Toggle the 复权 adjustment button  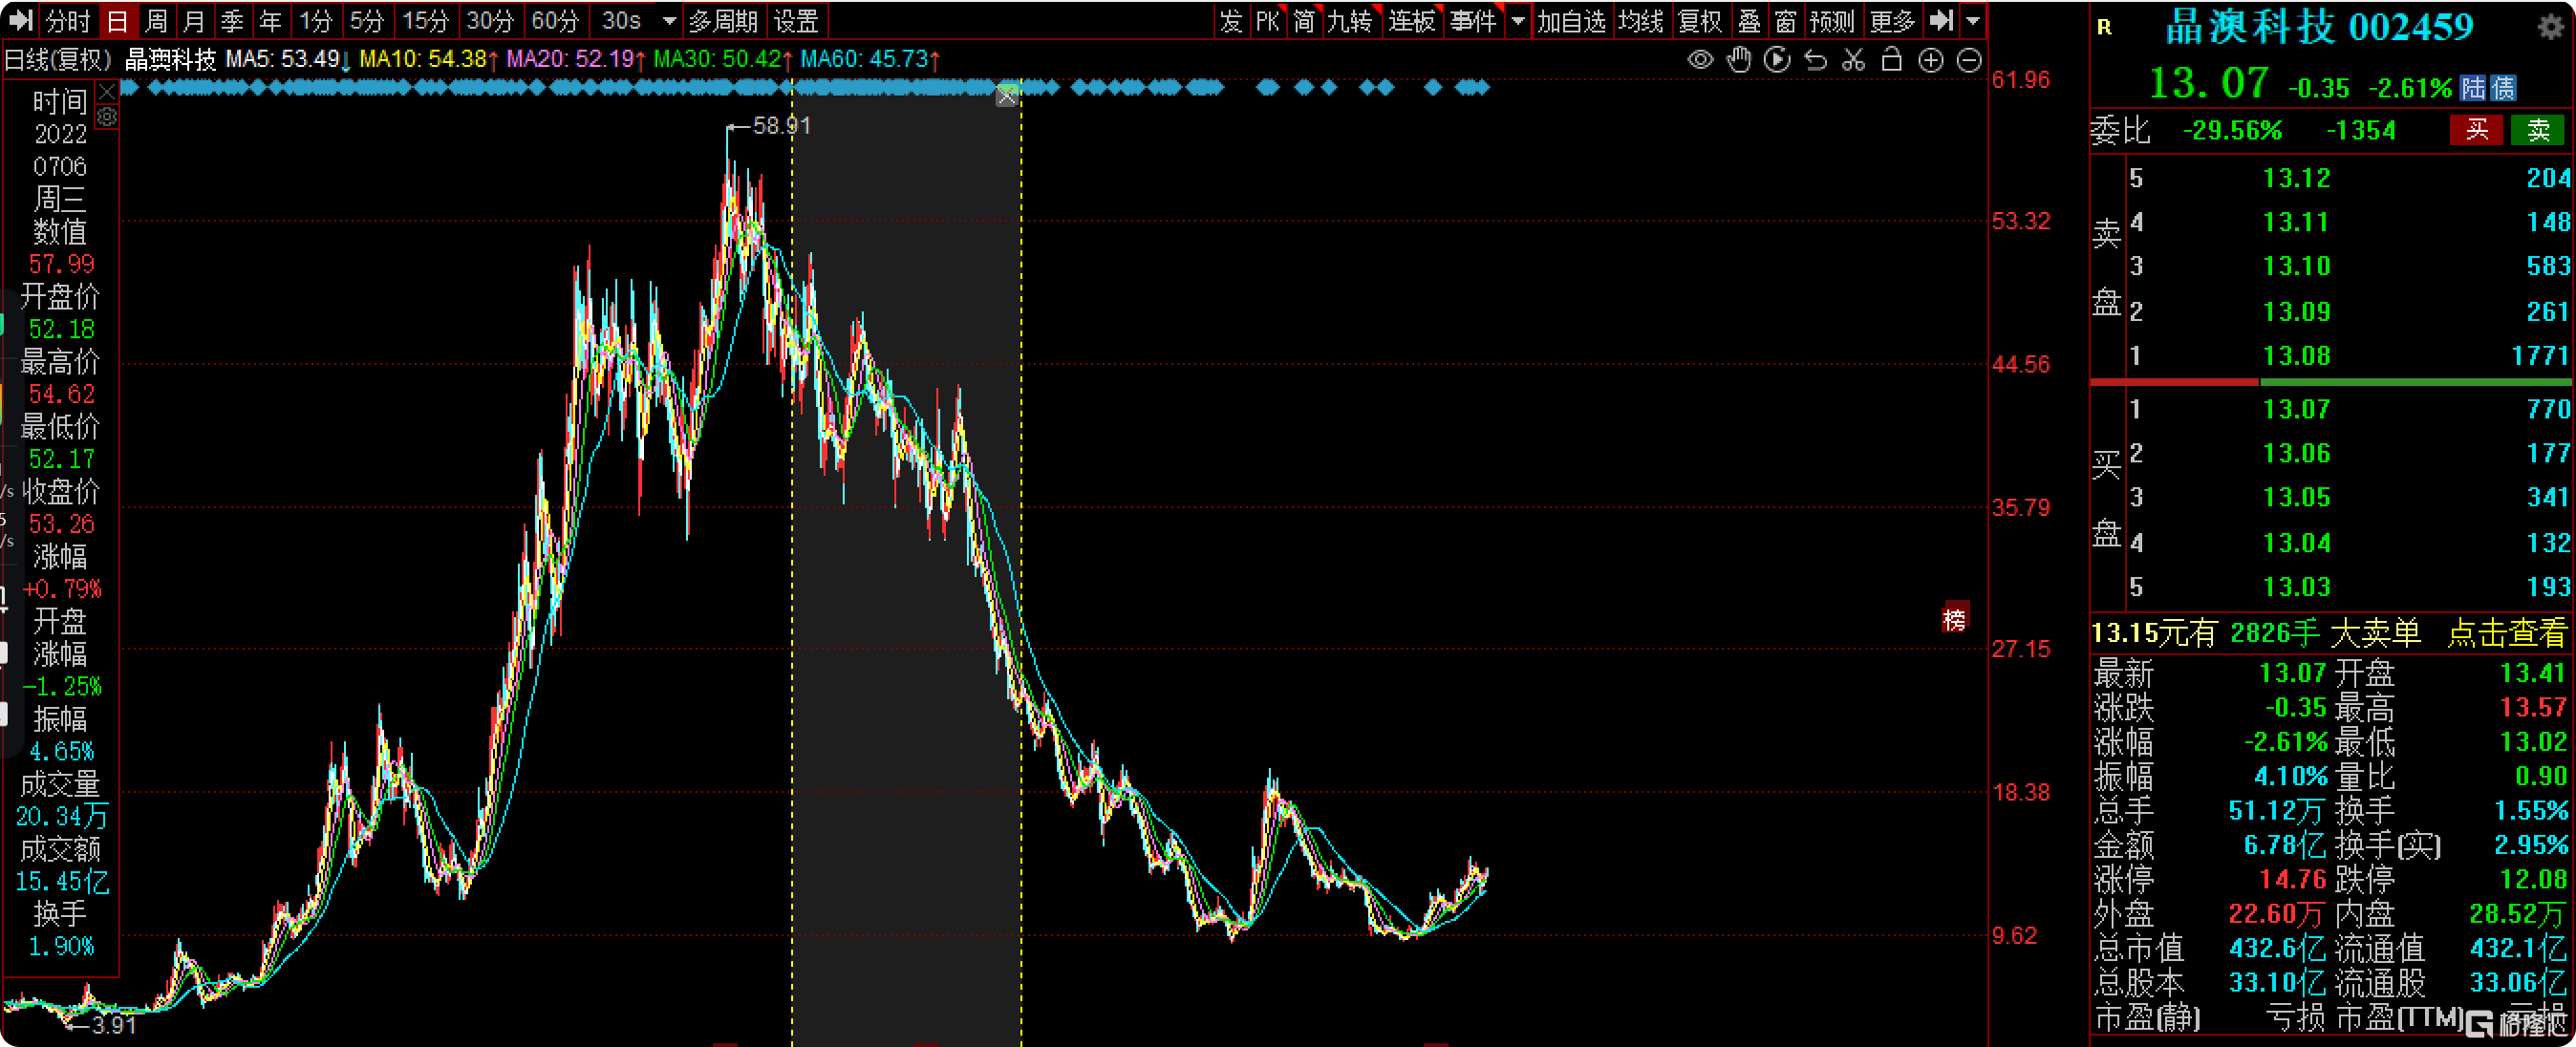(1699, 21)
